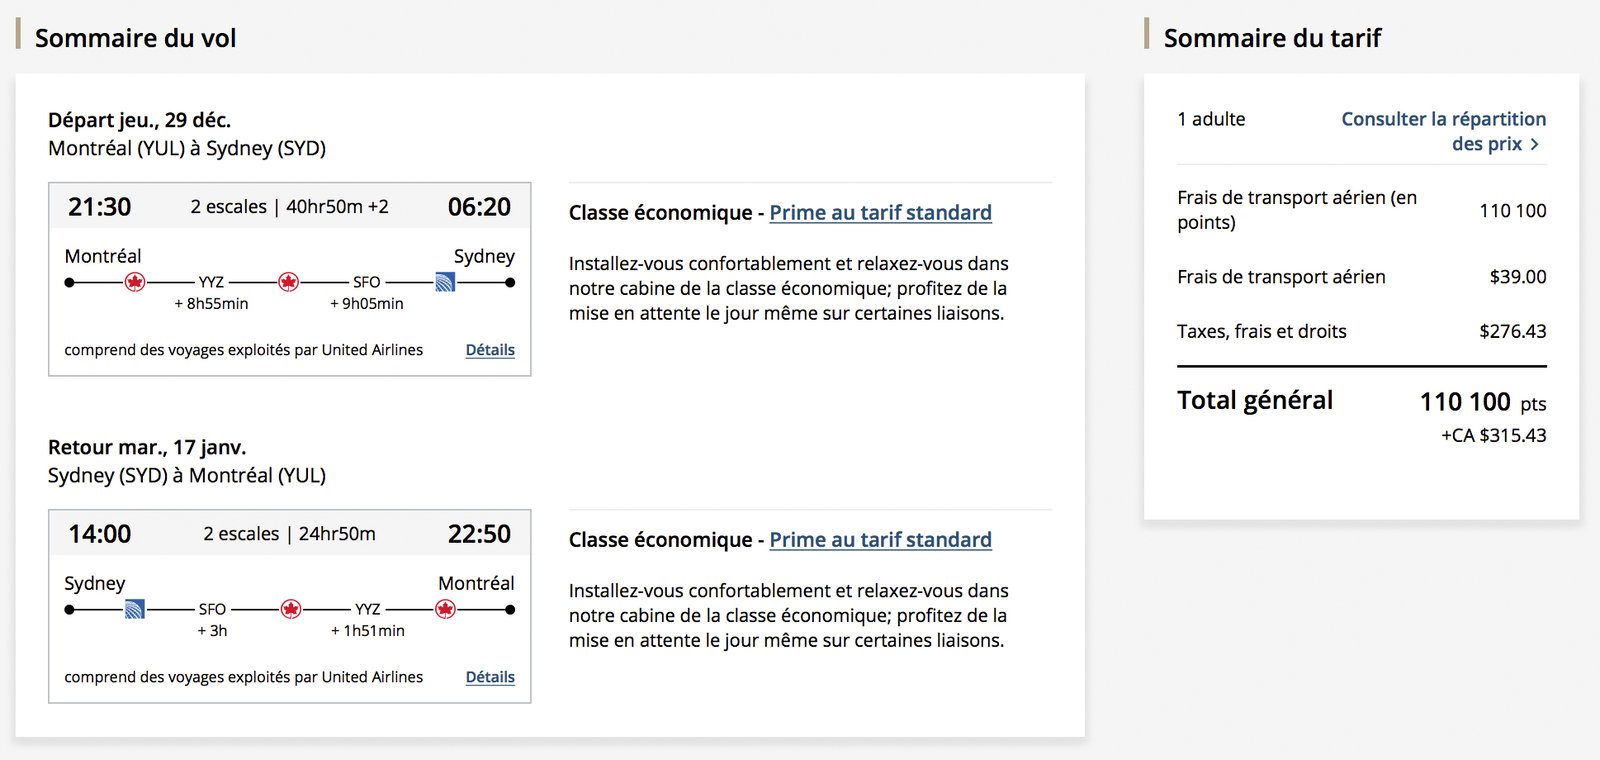Select the departure flight itinerary card
1600x760 pixels.
(x=289, y=277)
